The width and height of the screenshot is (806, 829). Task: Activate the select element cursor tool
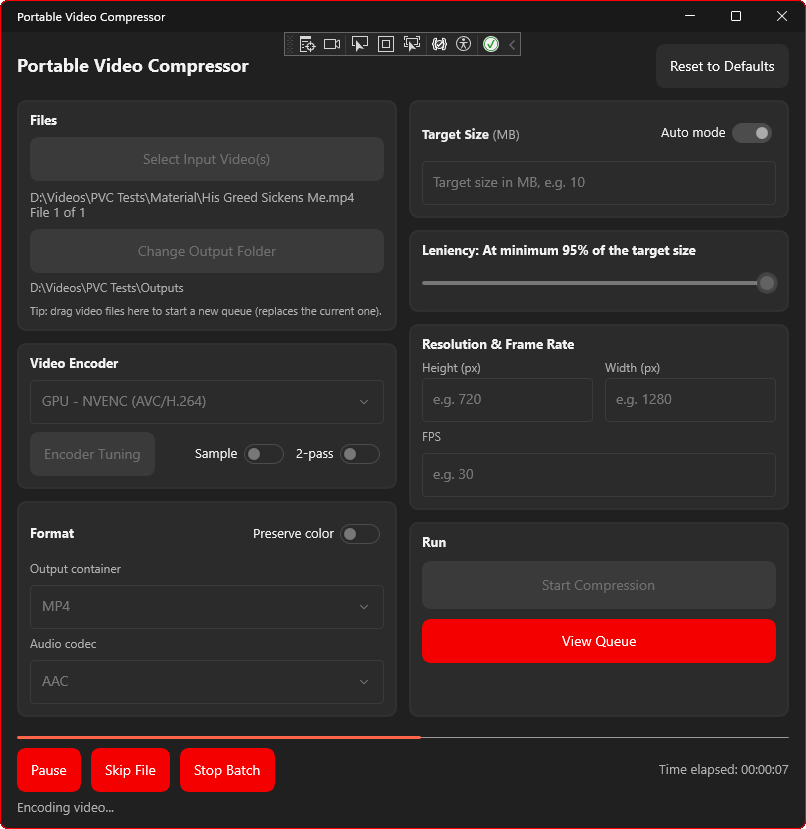(360, 44)
